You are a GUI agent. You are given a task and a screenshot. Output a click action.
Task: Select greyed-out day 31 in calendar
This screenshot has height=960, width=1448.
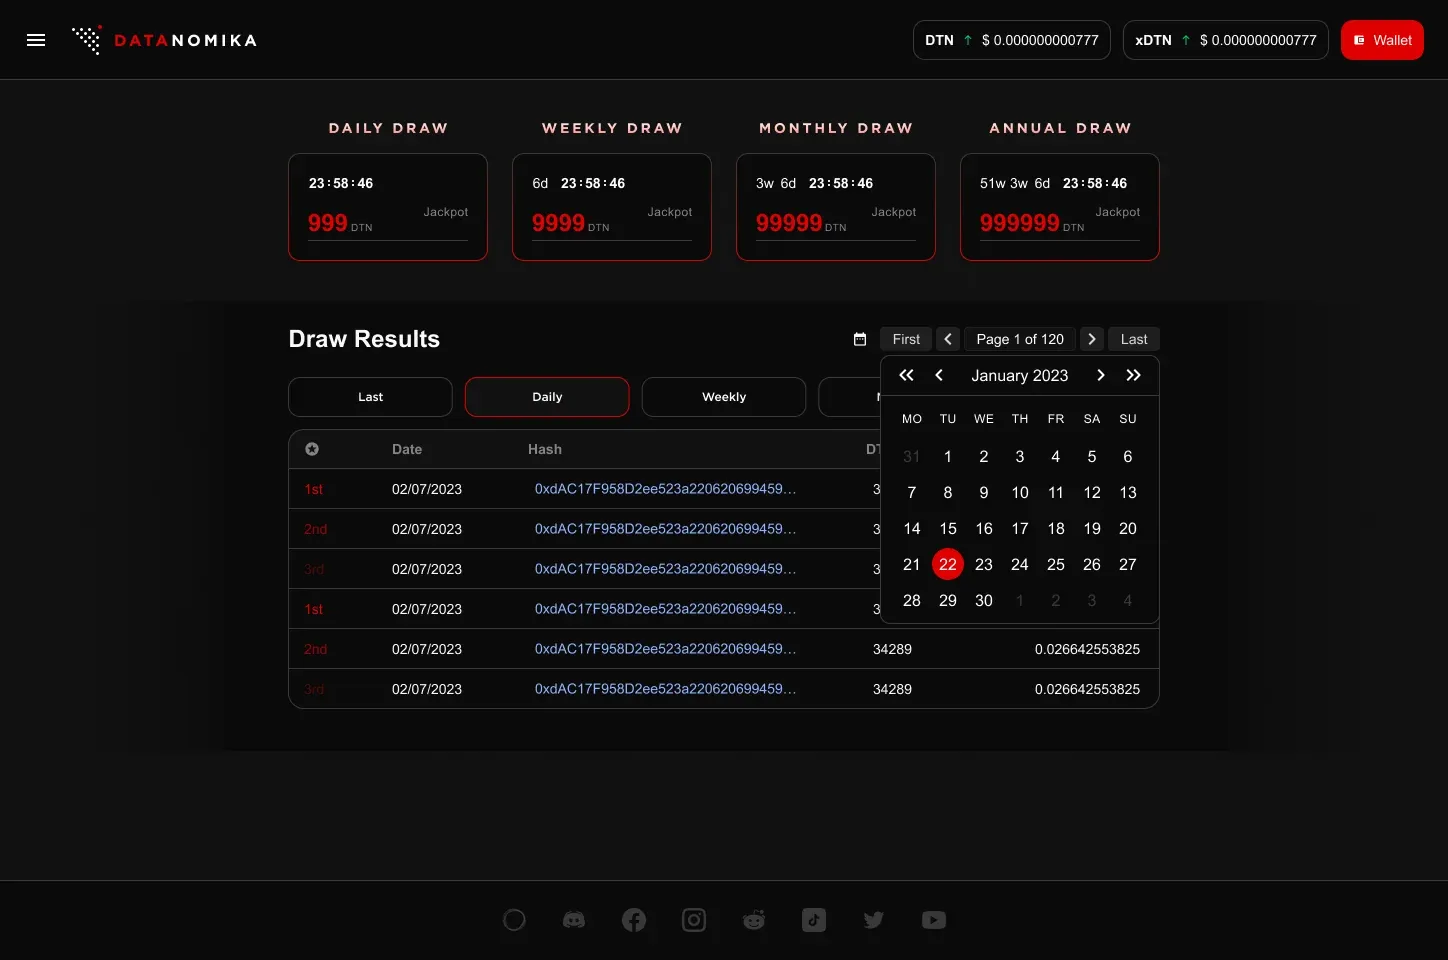pos(912,456)
